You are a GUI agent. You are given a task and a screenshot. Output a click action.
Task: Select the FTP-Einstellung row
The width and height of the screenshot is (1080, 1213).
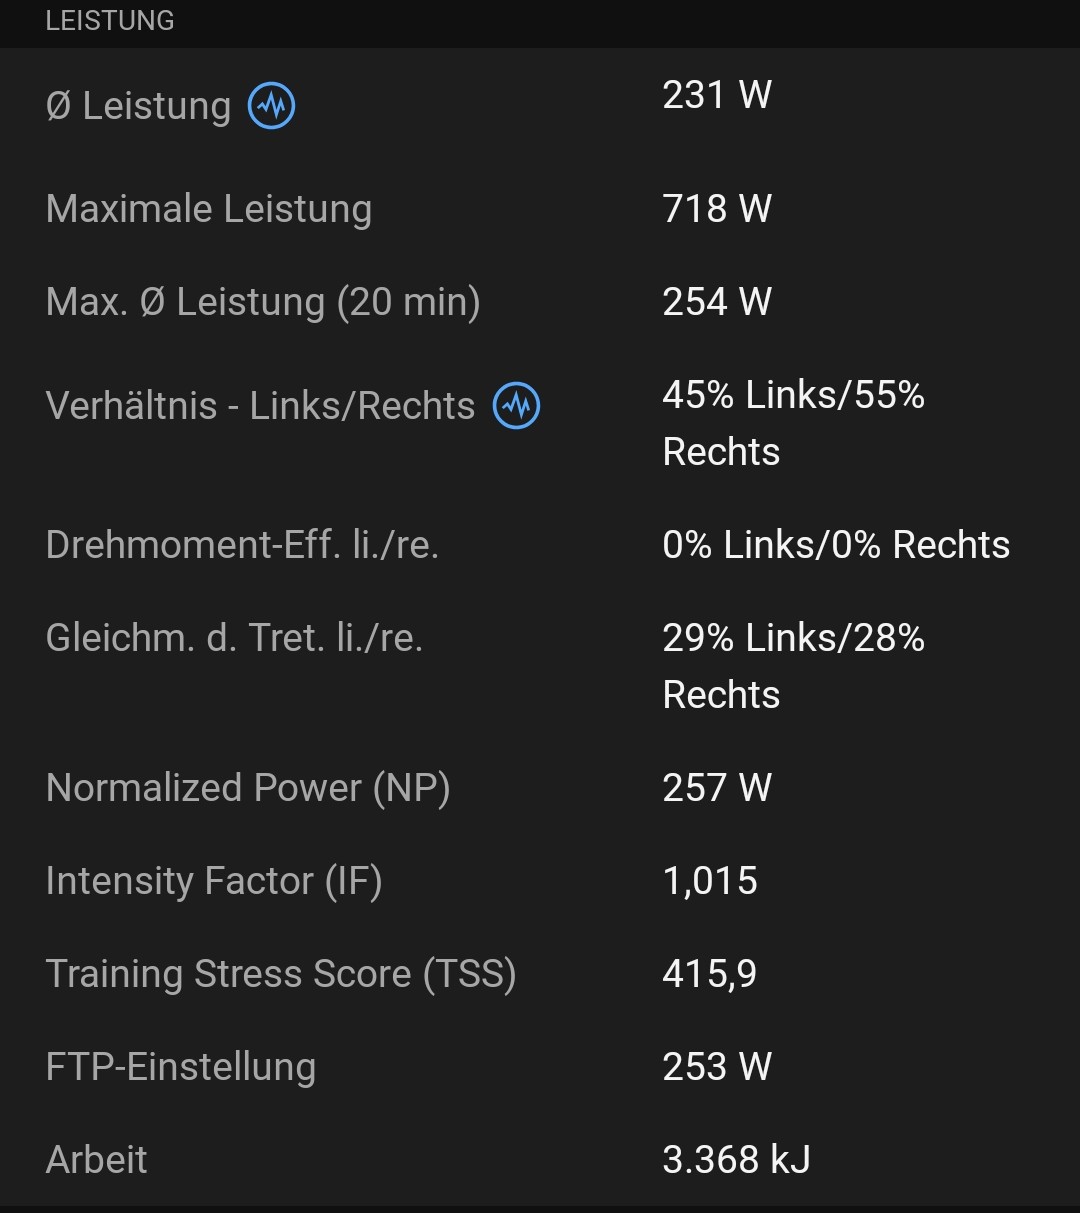181,1067
